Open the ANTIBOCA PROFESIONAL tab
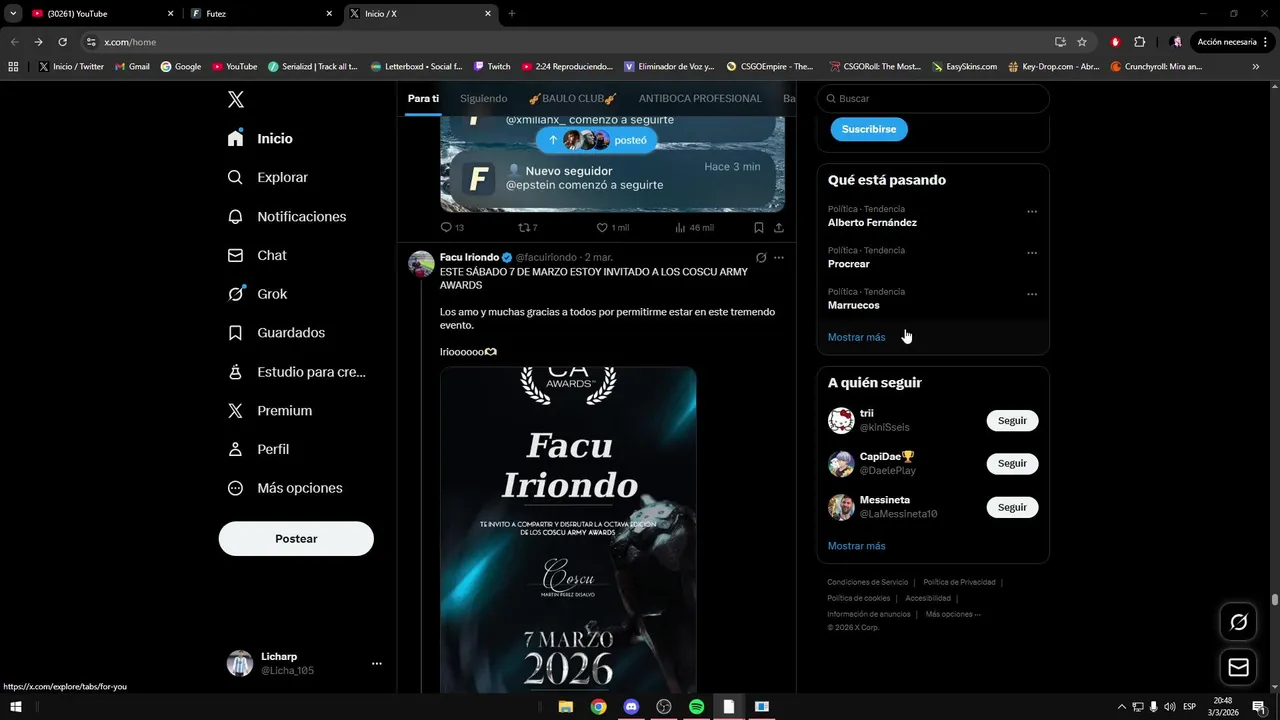Viewport: 1280px width, 720px height. coord(700,99)
